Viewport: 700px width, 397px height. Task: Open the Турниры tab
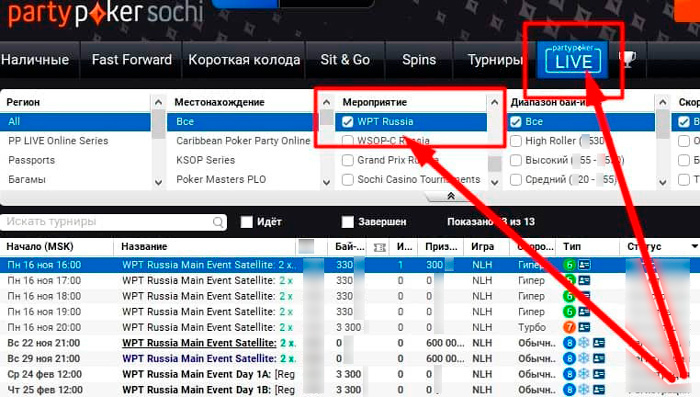495,59
